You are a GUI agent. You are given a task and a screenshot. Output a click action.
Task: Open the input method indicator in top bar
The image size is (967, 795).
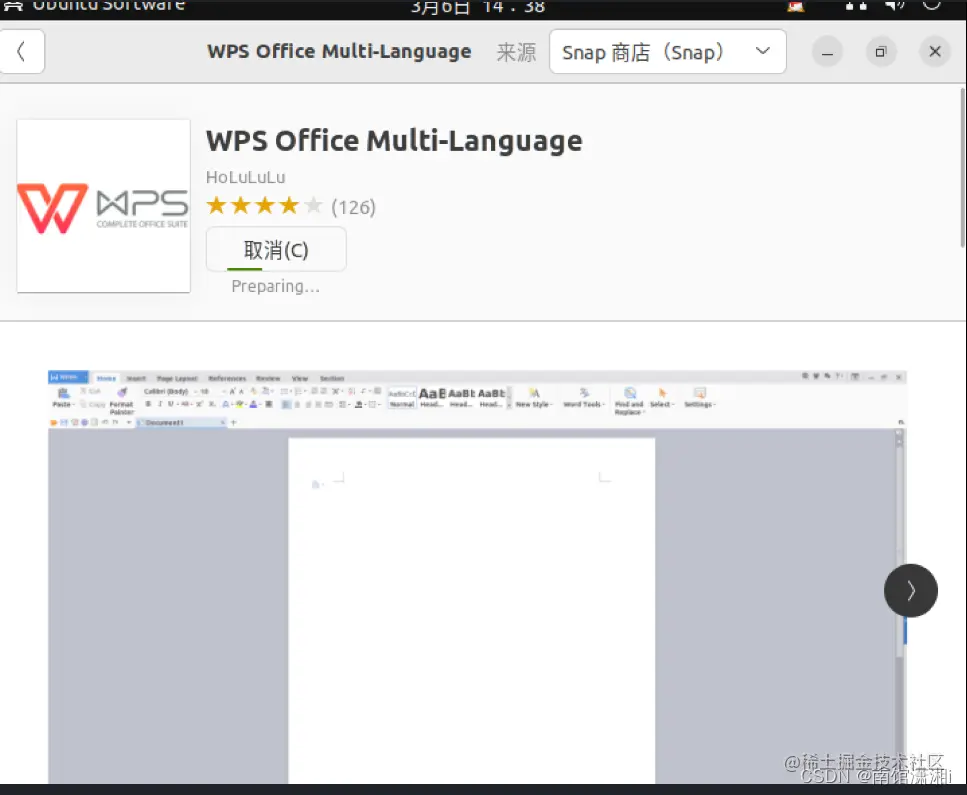click(x=796, y=6)
